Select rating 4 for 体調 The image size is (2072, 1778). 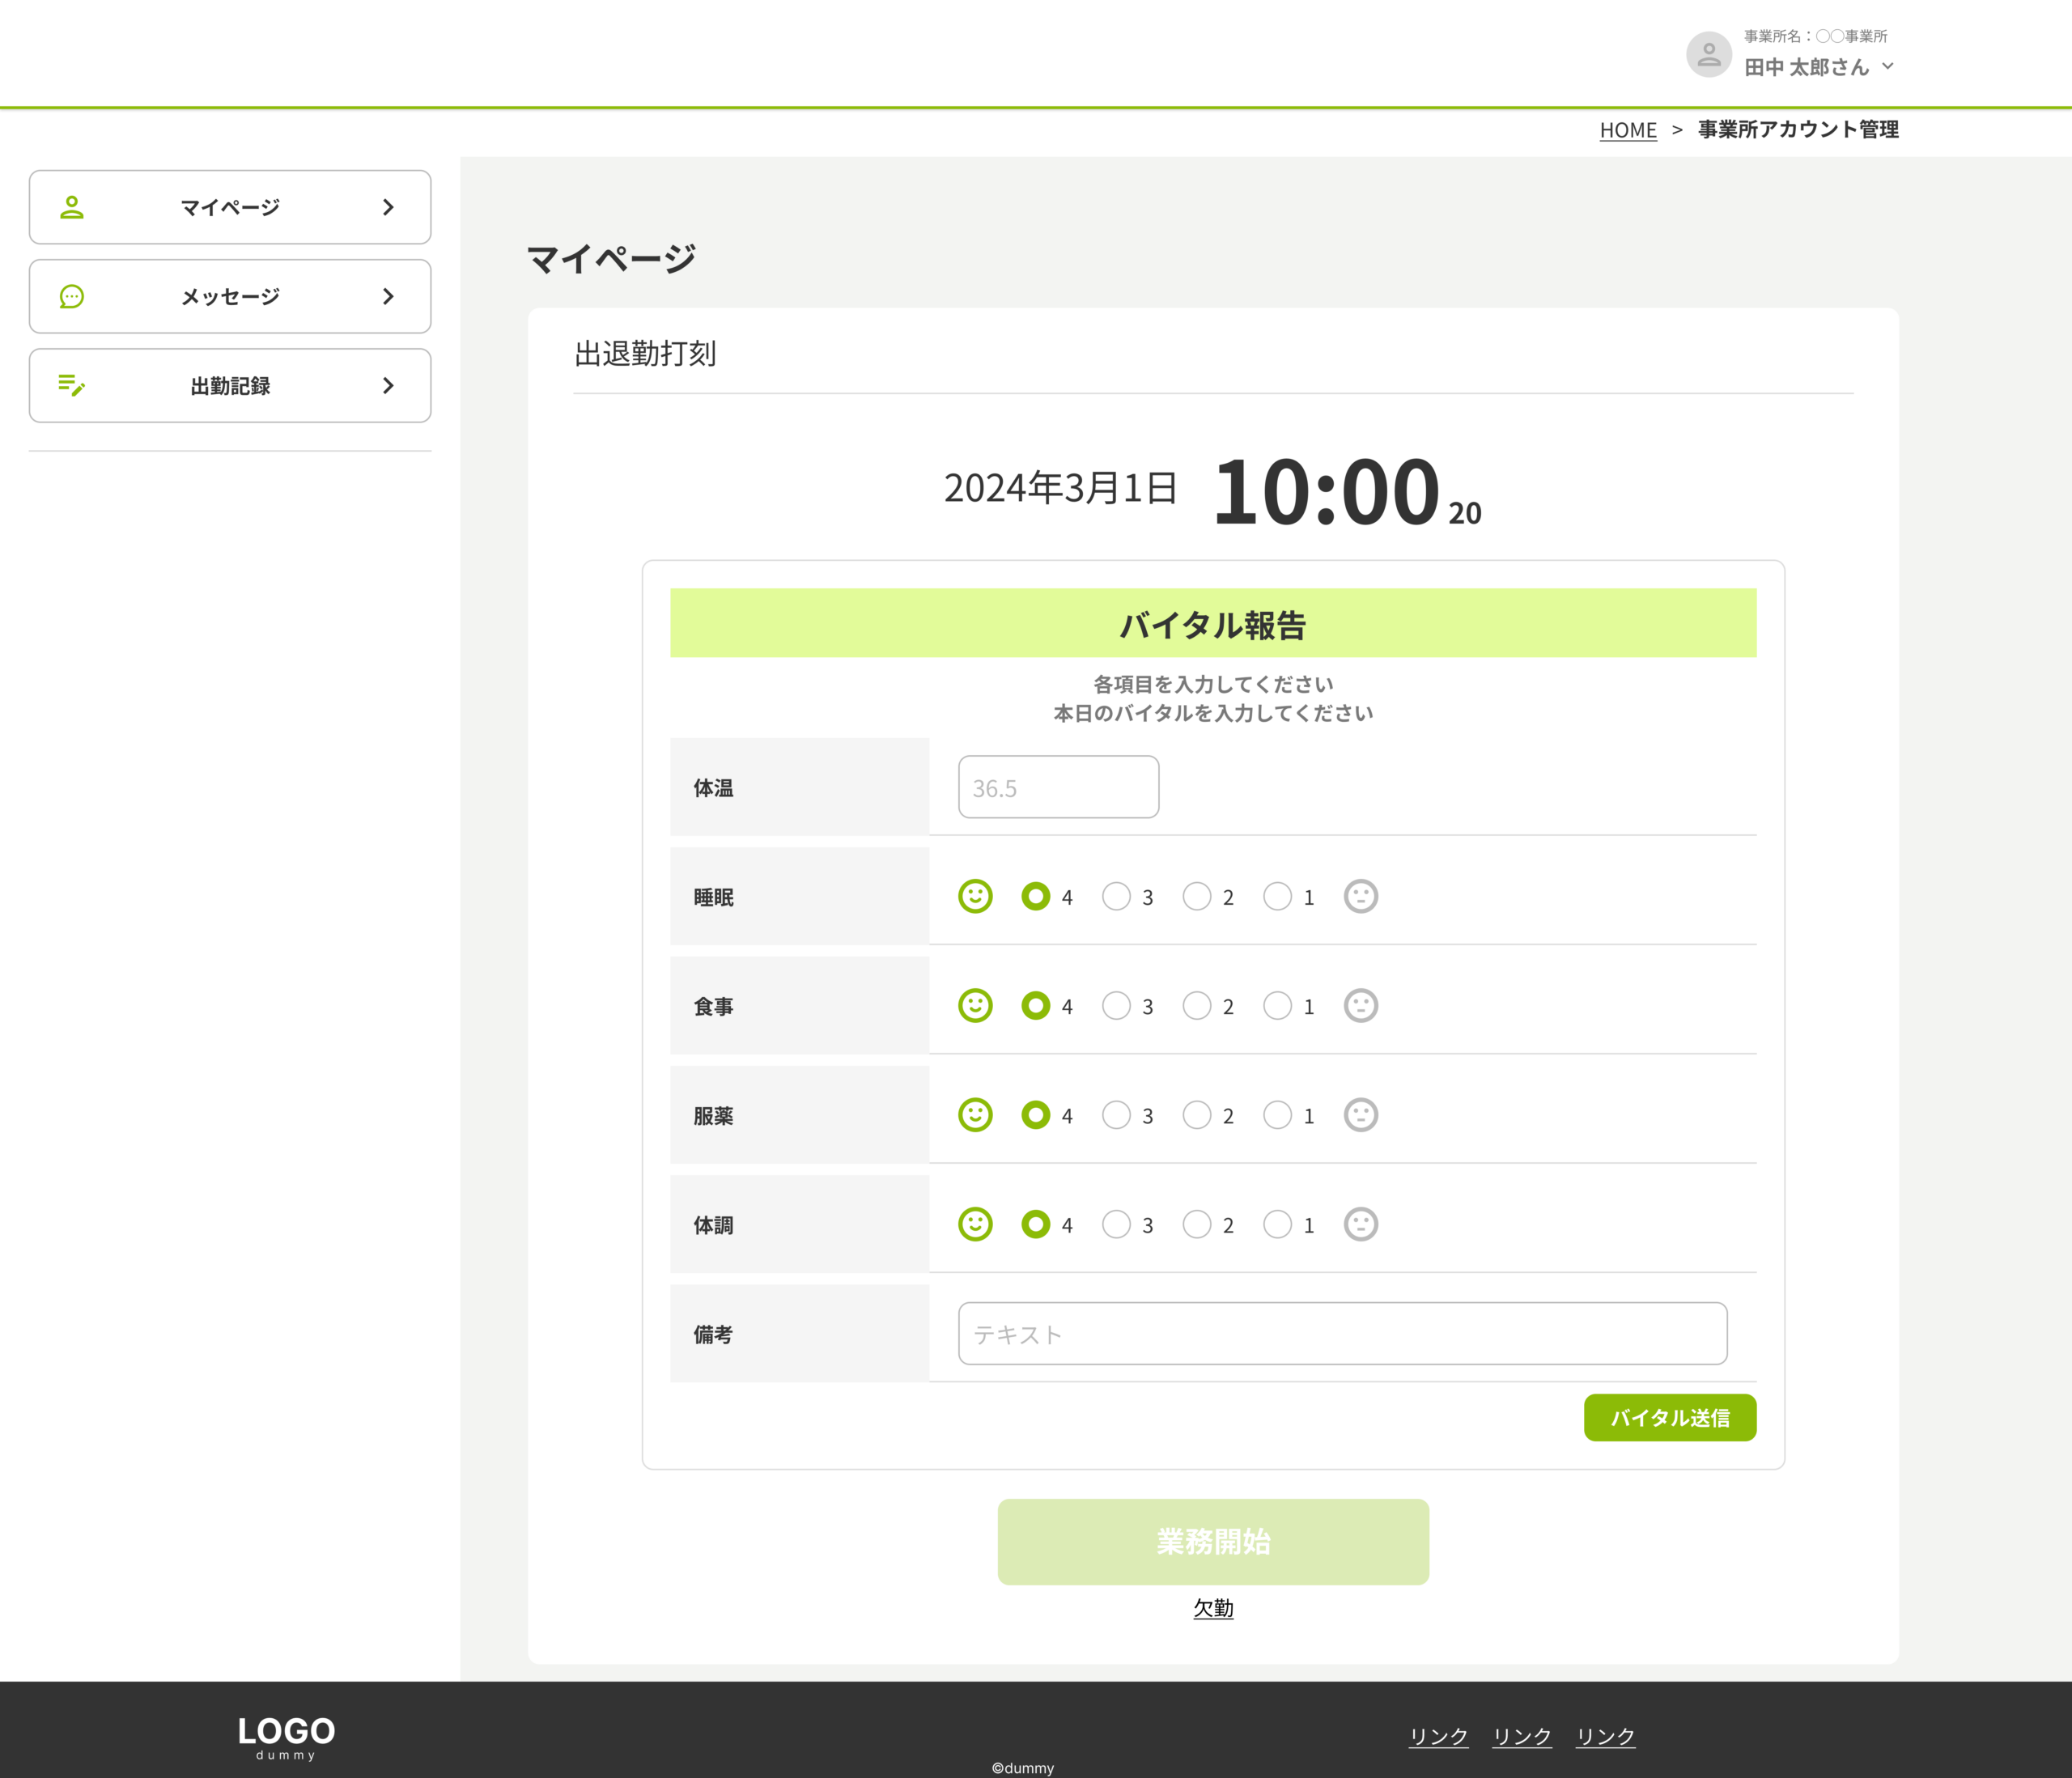[1036, 1224]
